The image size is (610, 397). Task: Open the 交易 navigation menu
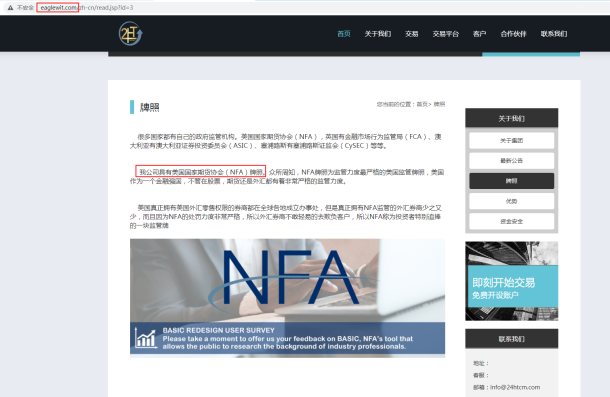[x=412, y=34]
